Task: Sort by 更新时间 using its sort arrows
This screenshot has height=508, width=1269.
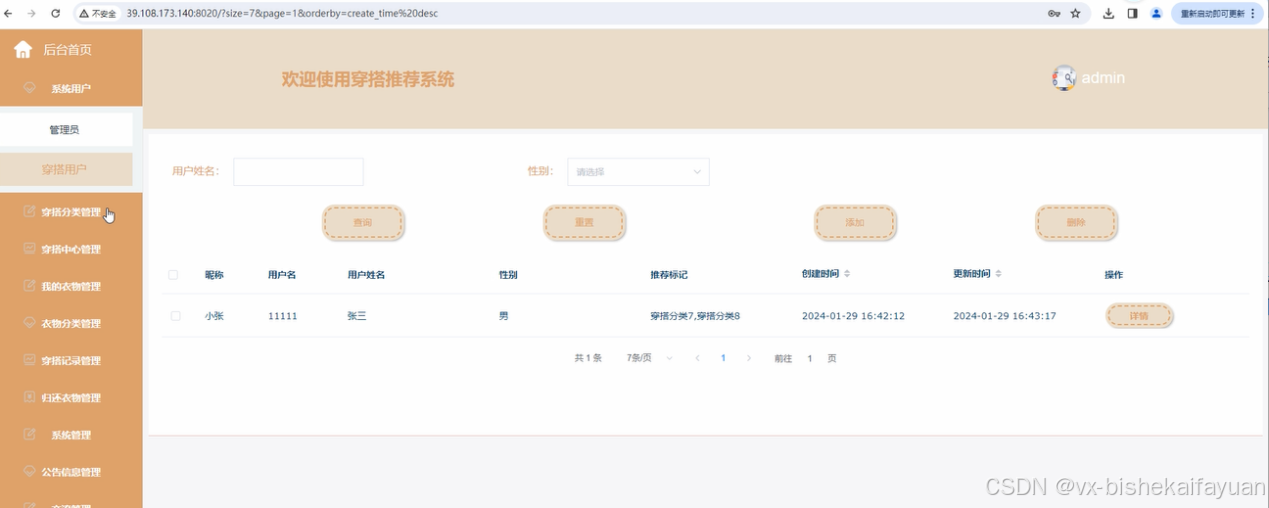Action: click(x=998, y=274)
